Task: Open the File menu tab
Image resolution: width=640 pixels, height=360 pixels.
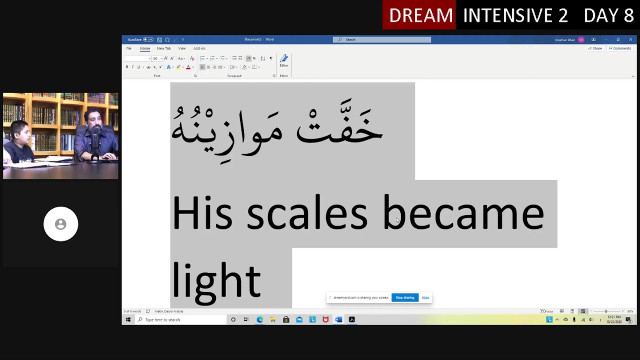Action: click(x=129, y=48)
